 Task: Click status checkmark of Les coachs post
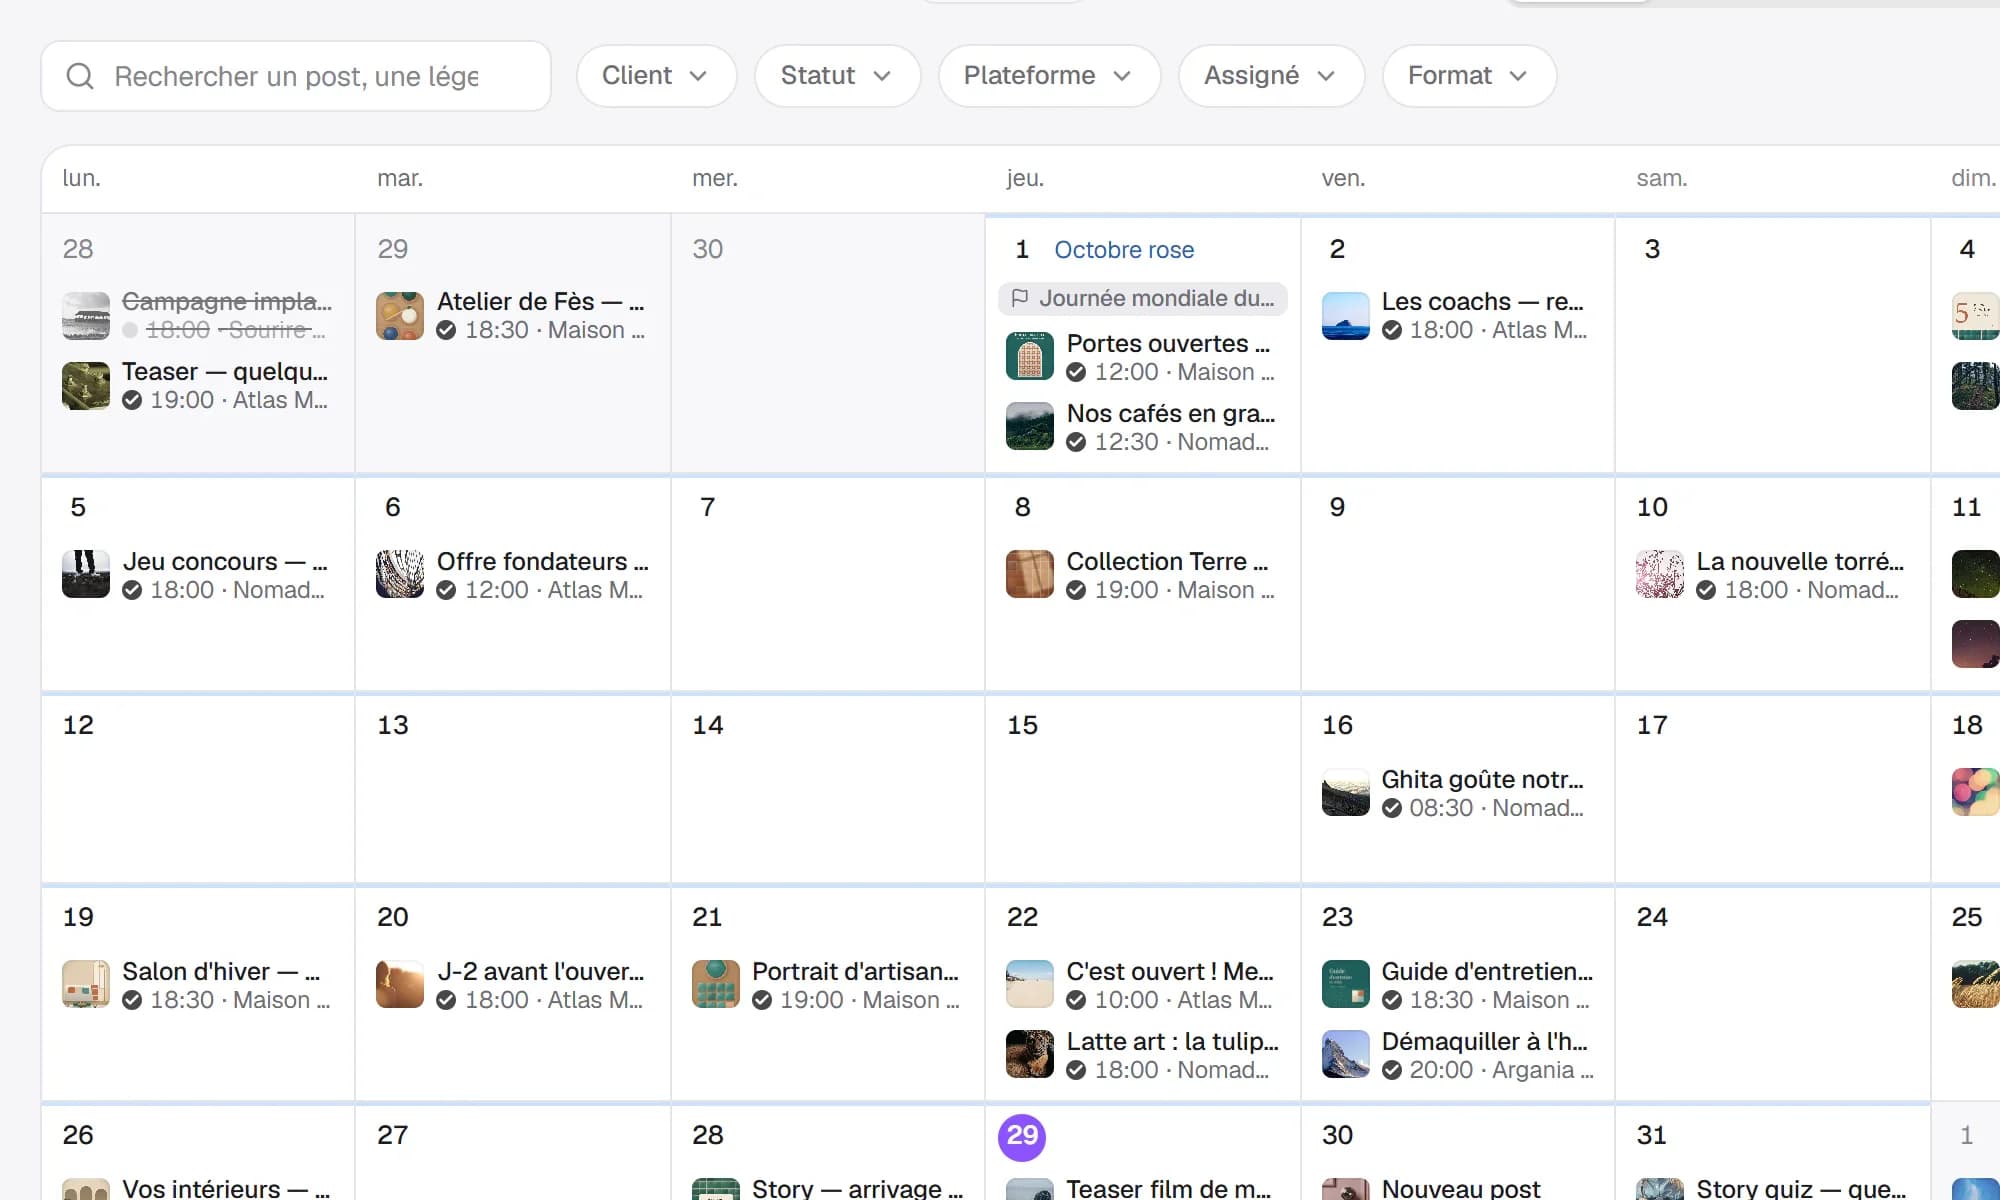[1392, 330]
